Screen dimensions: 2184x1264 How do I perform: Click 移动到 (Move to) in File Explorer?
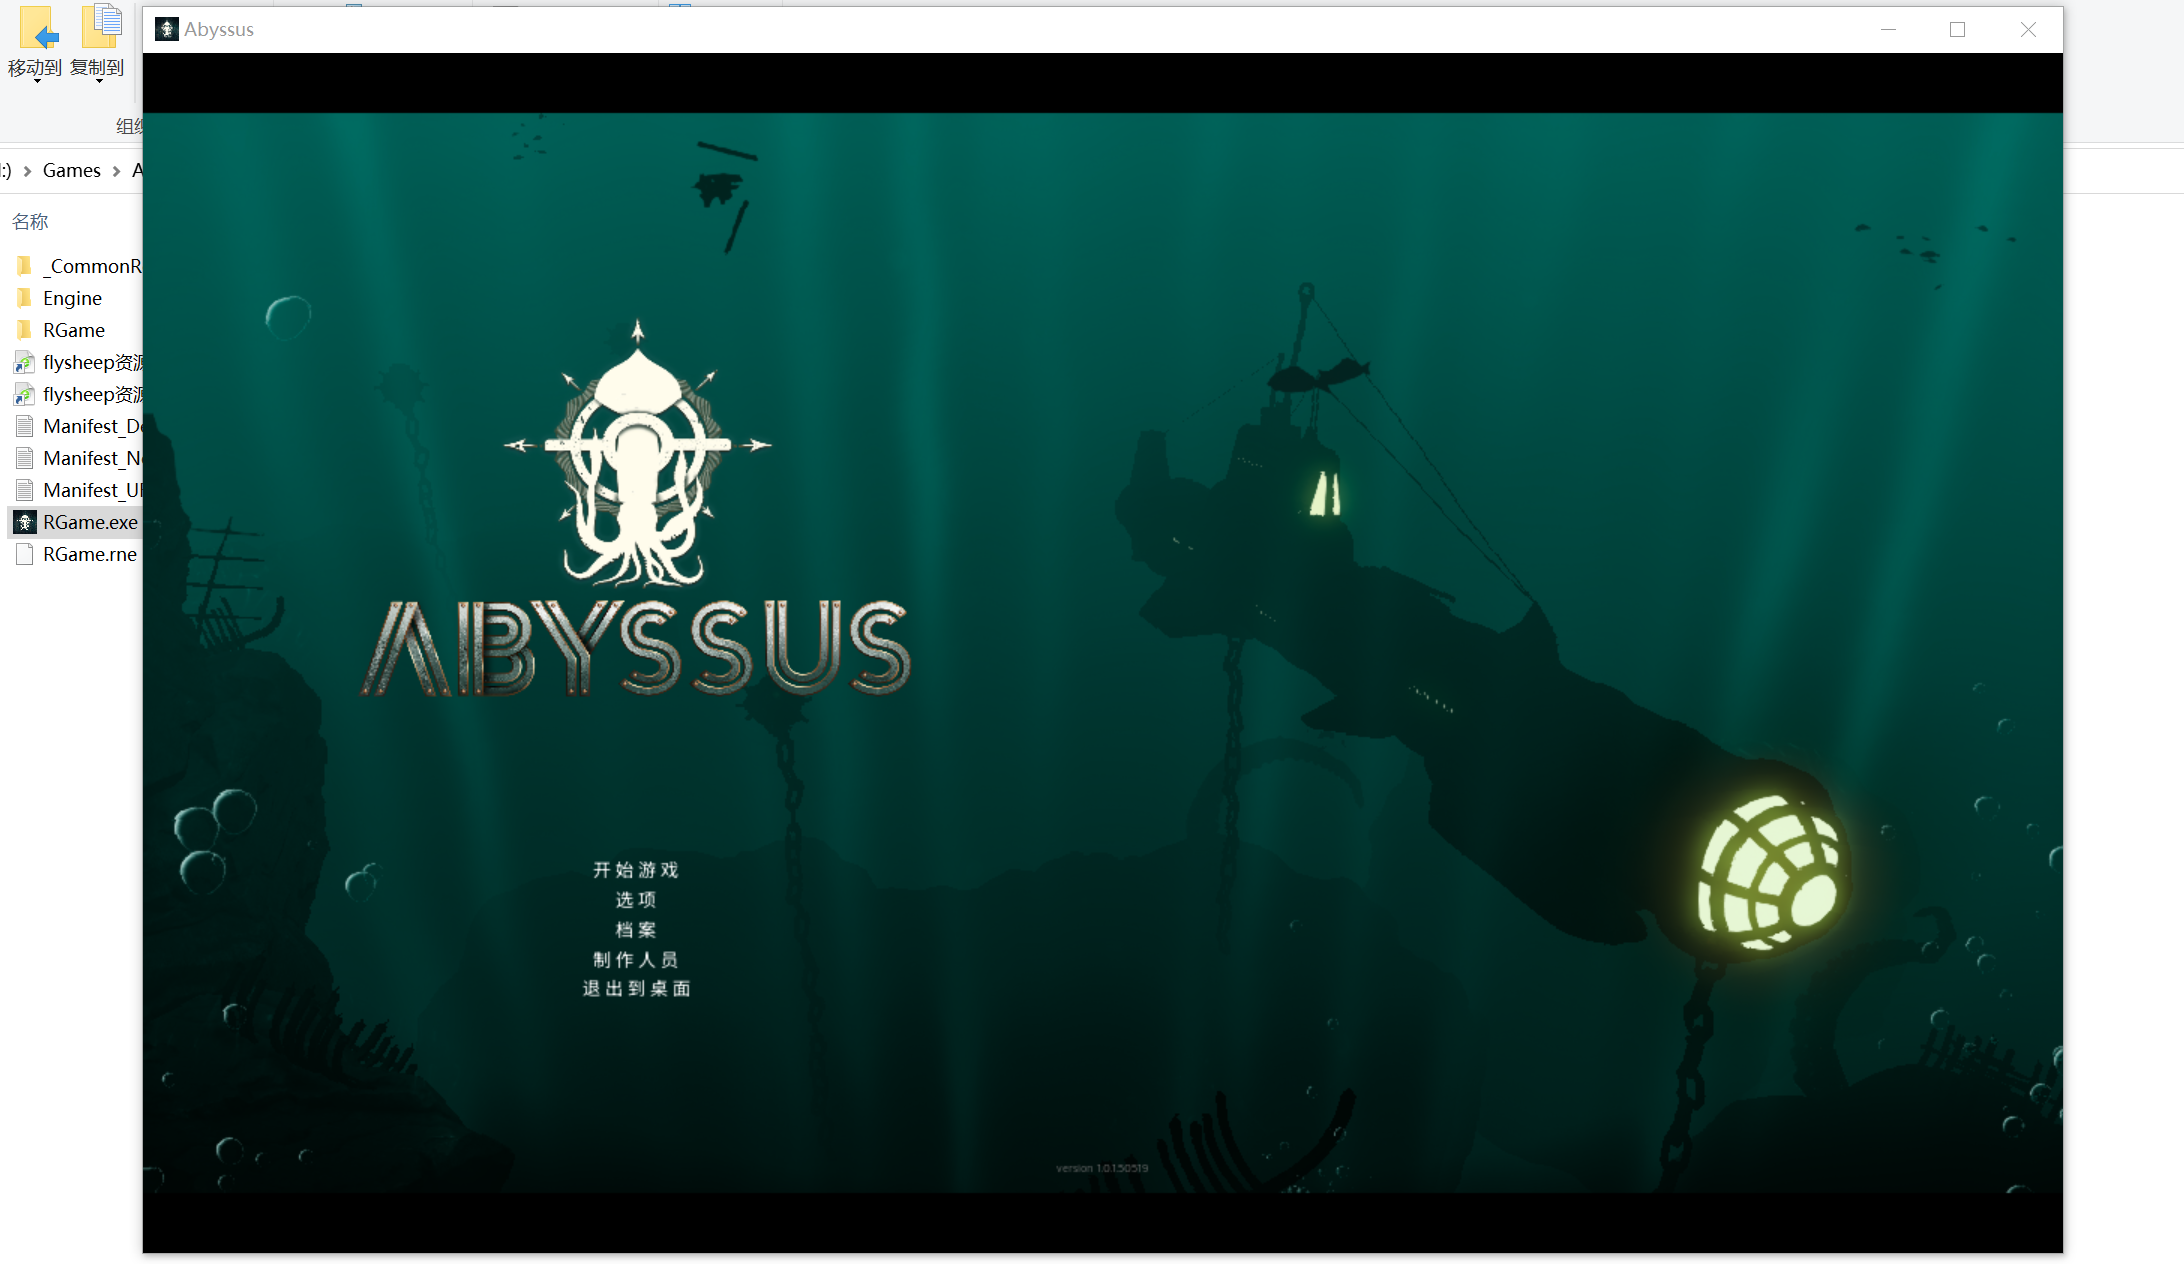tap(35, 43)
